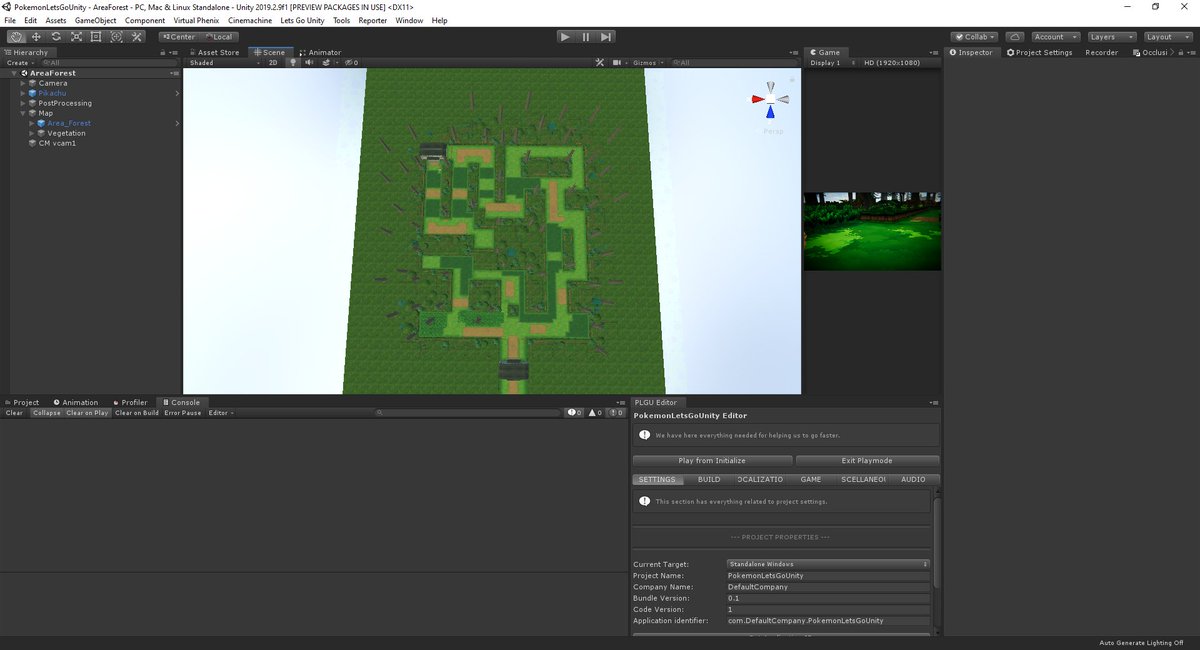This screenshot has width=1200, height=650.
Task: Toggle hidden objects visibility counter
Action: [351, 62]
